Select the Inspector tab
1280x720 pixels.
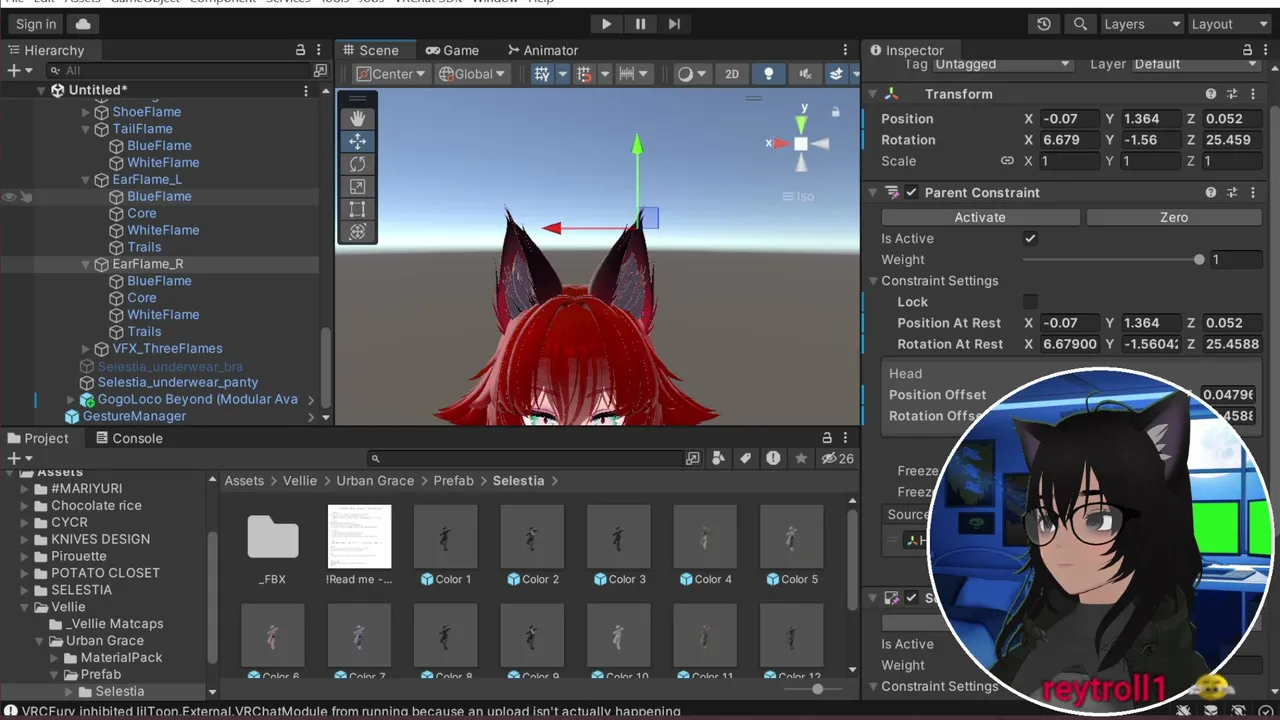click(906, 50)
